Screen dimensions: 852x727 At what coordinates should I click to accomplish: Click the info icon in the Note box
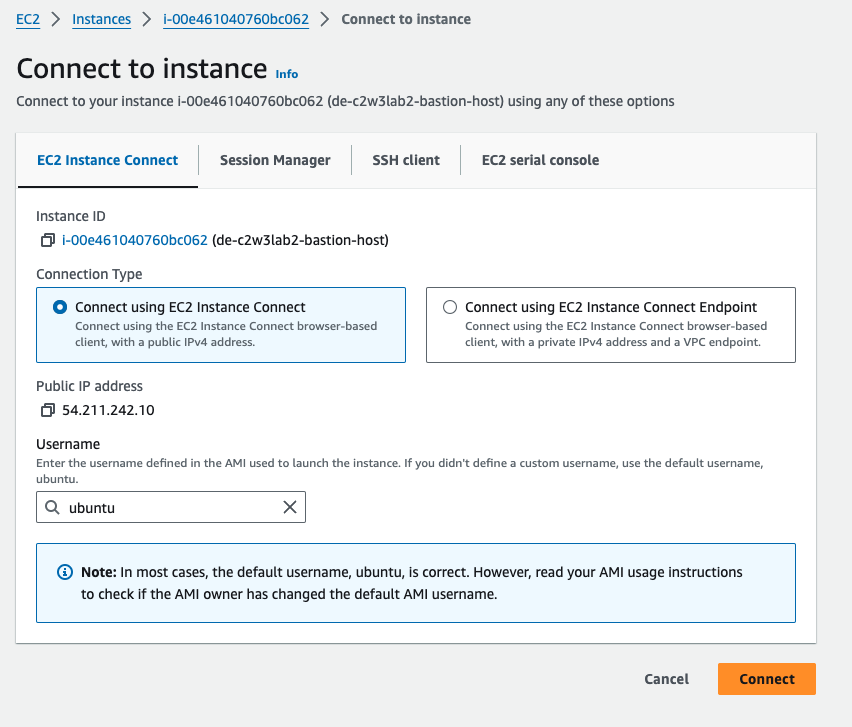click(65, 572)
